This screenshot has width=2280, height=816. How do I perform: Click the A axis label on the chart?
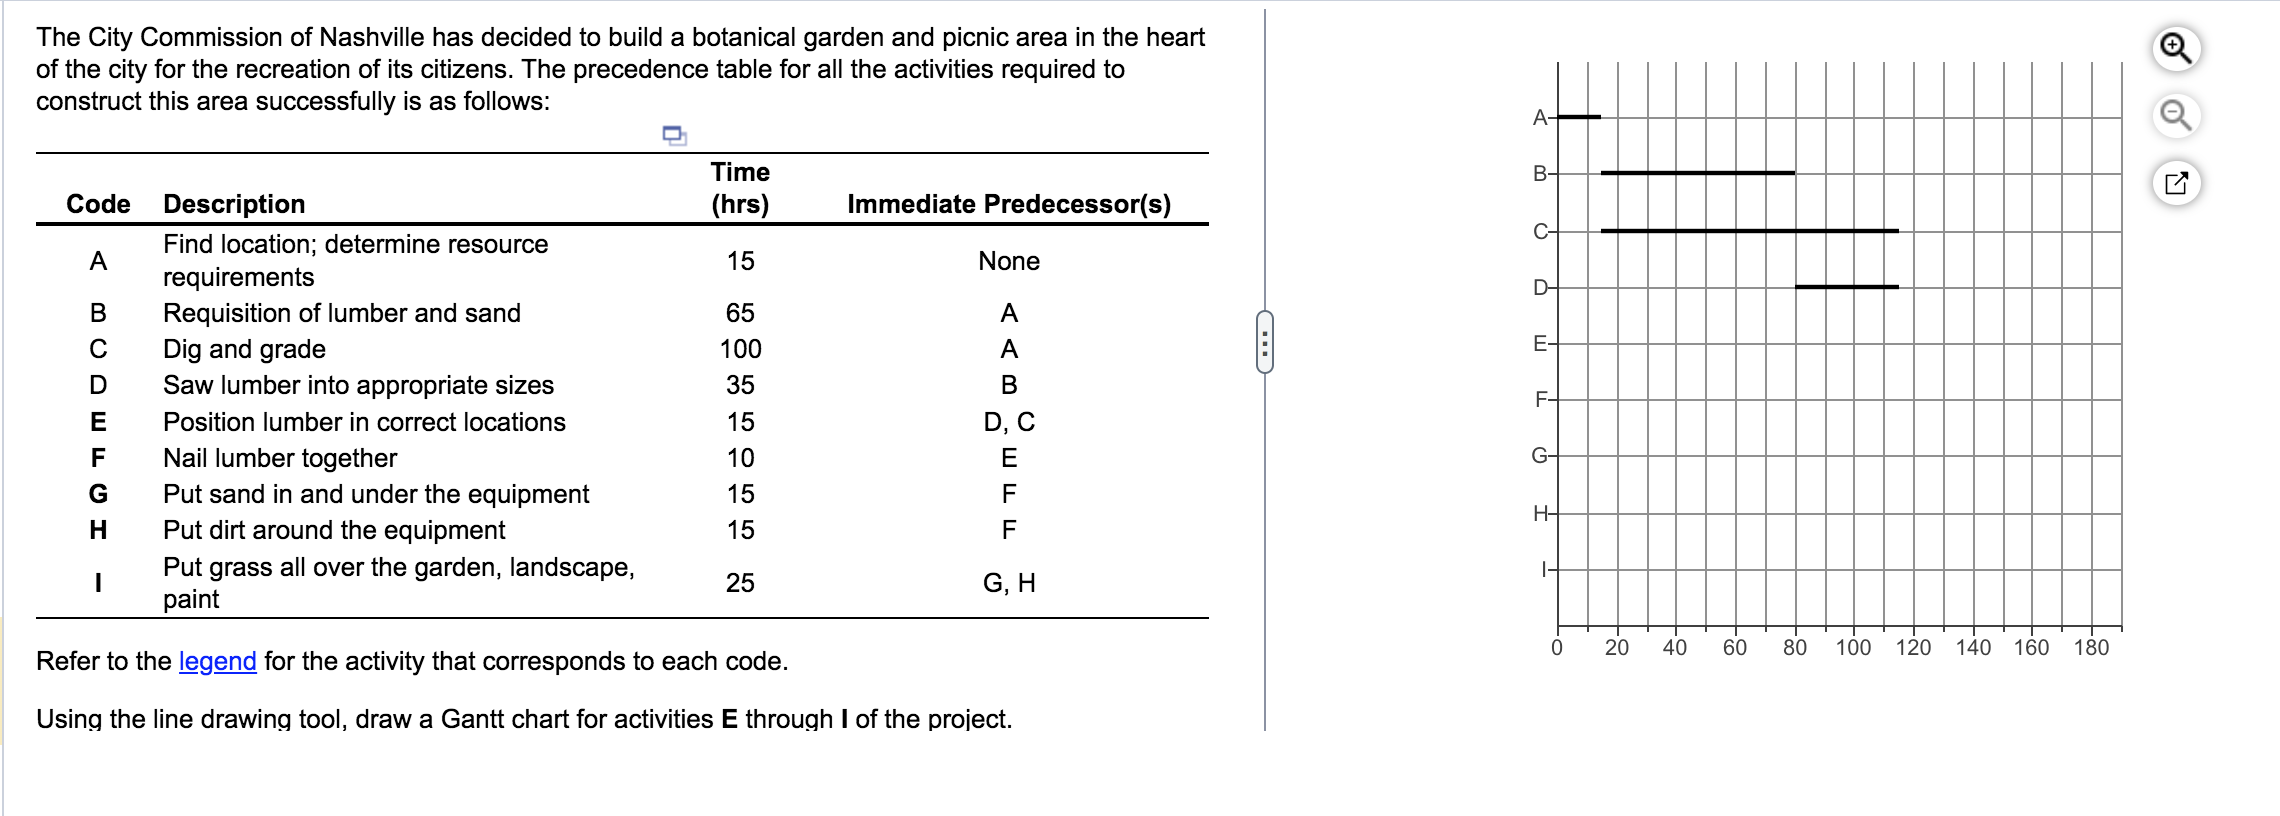[1540, 117]
